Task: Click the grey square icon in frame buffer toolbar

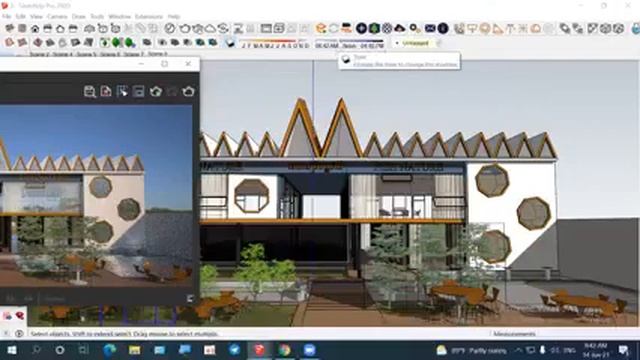Action: tap(138, 91)
